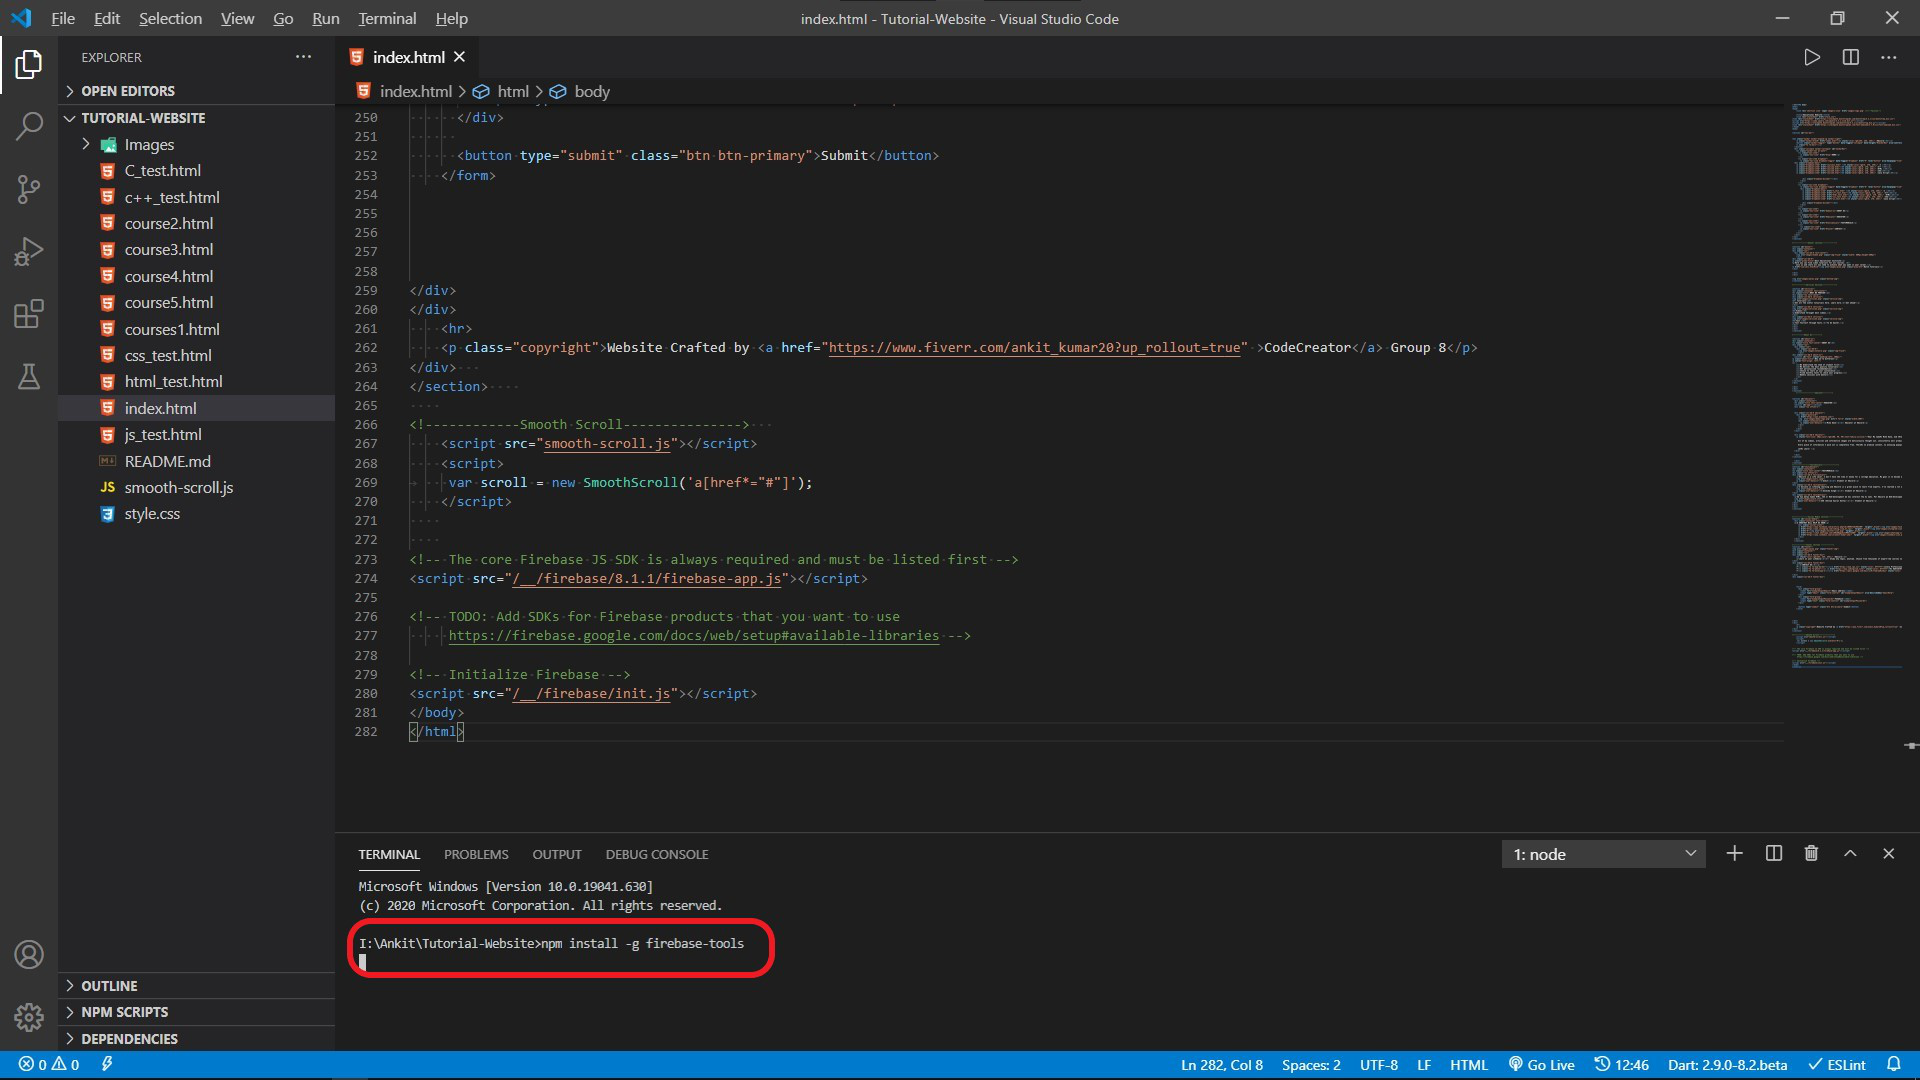
Task: Toggle Go Live server in status bar
Action: [x=1541, y=1065]
